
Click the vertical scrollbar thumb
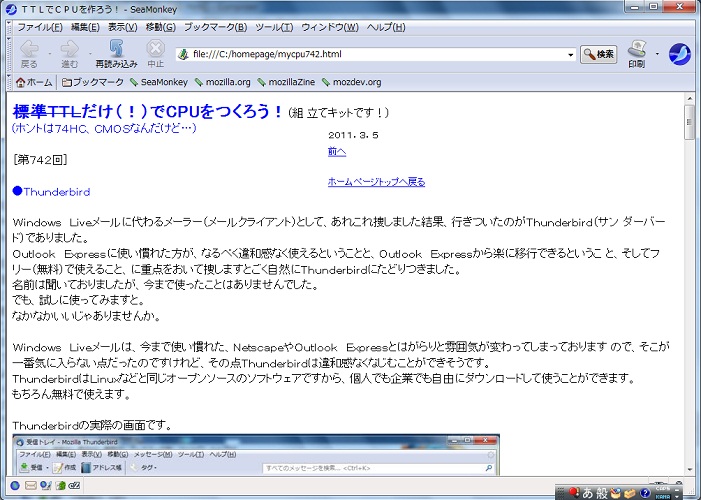tap(689, 123)
